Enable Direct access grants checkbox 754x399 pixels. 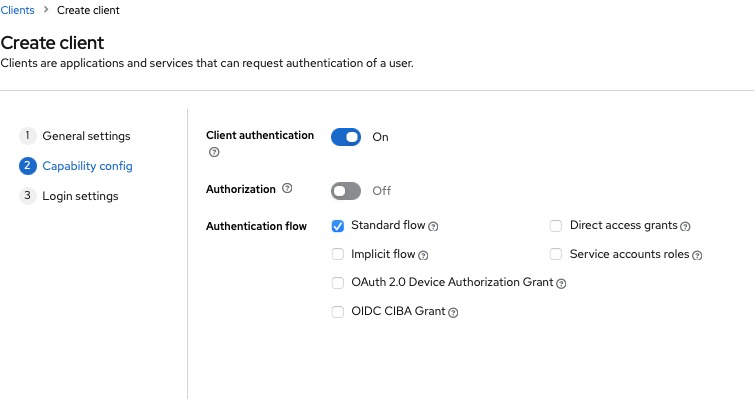click(556, 225)
